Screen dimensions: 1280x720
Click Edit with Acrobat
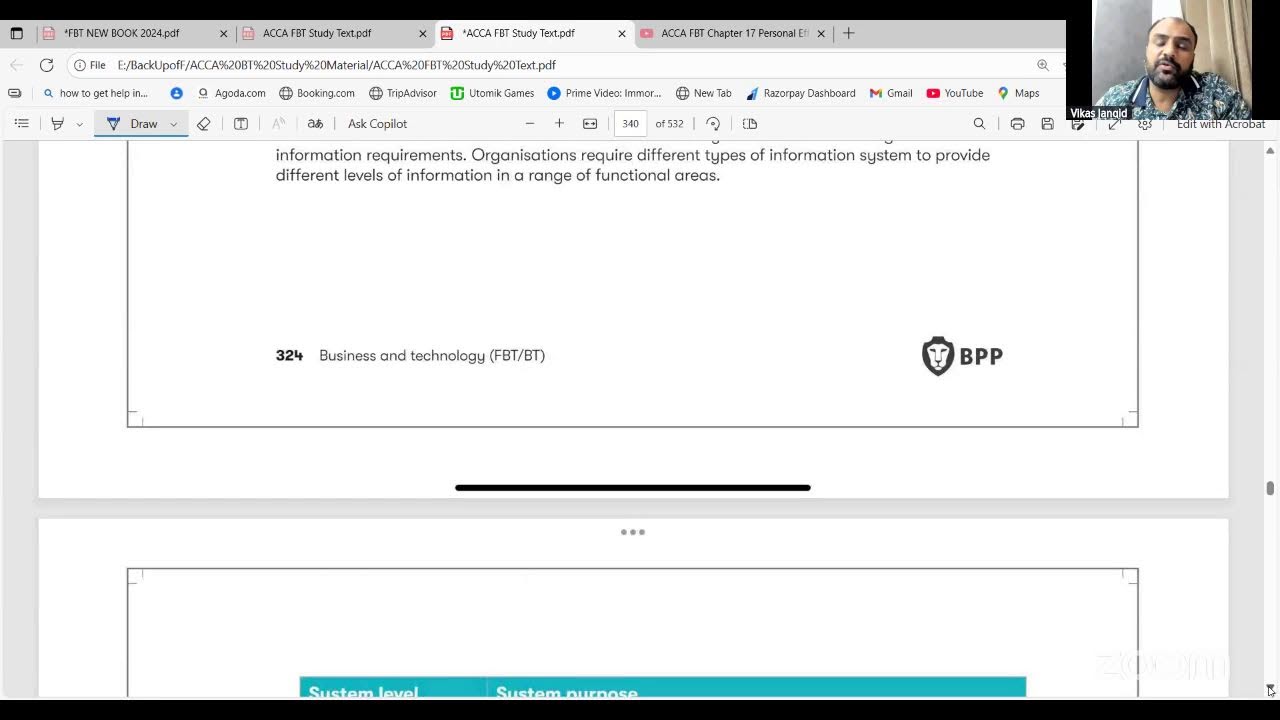tap(1221, 124)
